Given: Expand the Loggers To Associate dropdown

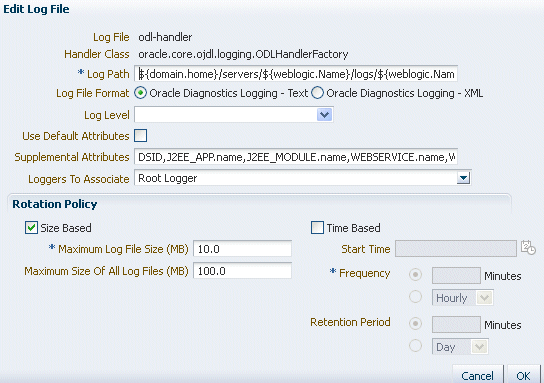Looking at the screenshot, I should tap(464, 178).
